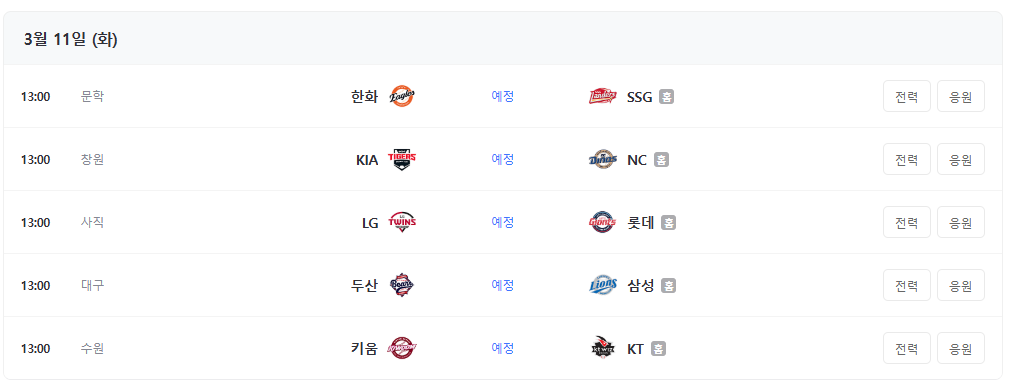
Task: Open 전력 for the KIA vs NC game
Action: 907,159
